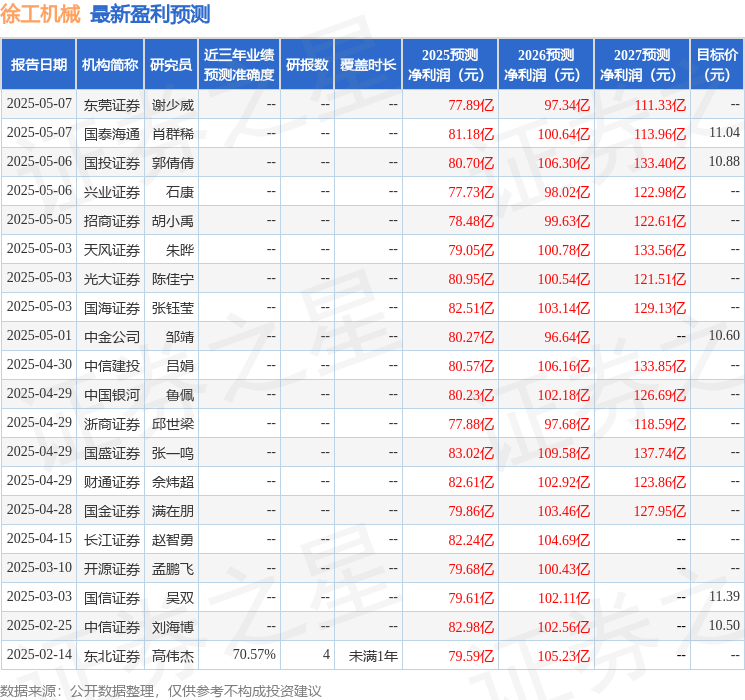Click the 70.57% accuracy value
Screen dimensions: 745x700
pos(254,655)
